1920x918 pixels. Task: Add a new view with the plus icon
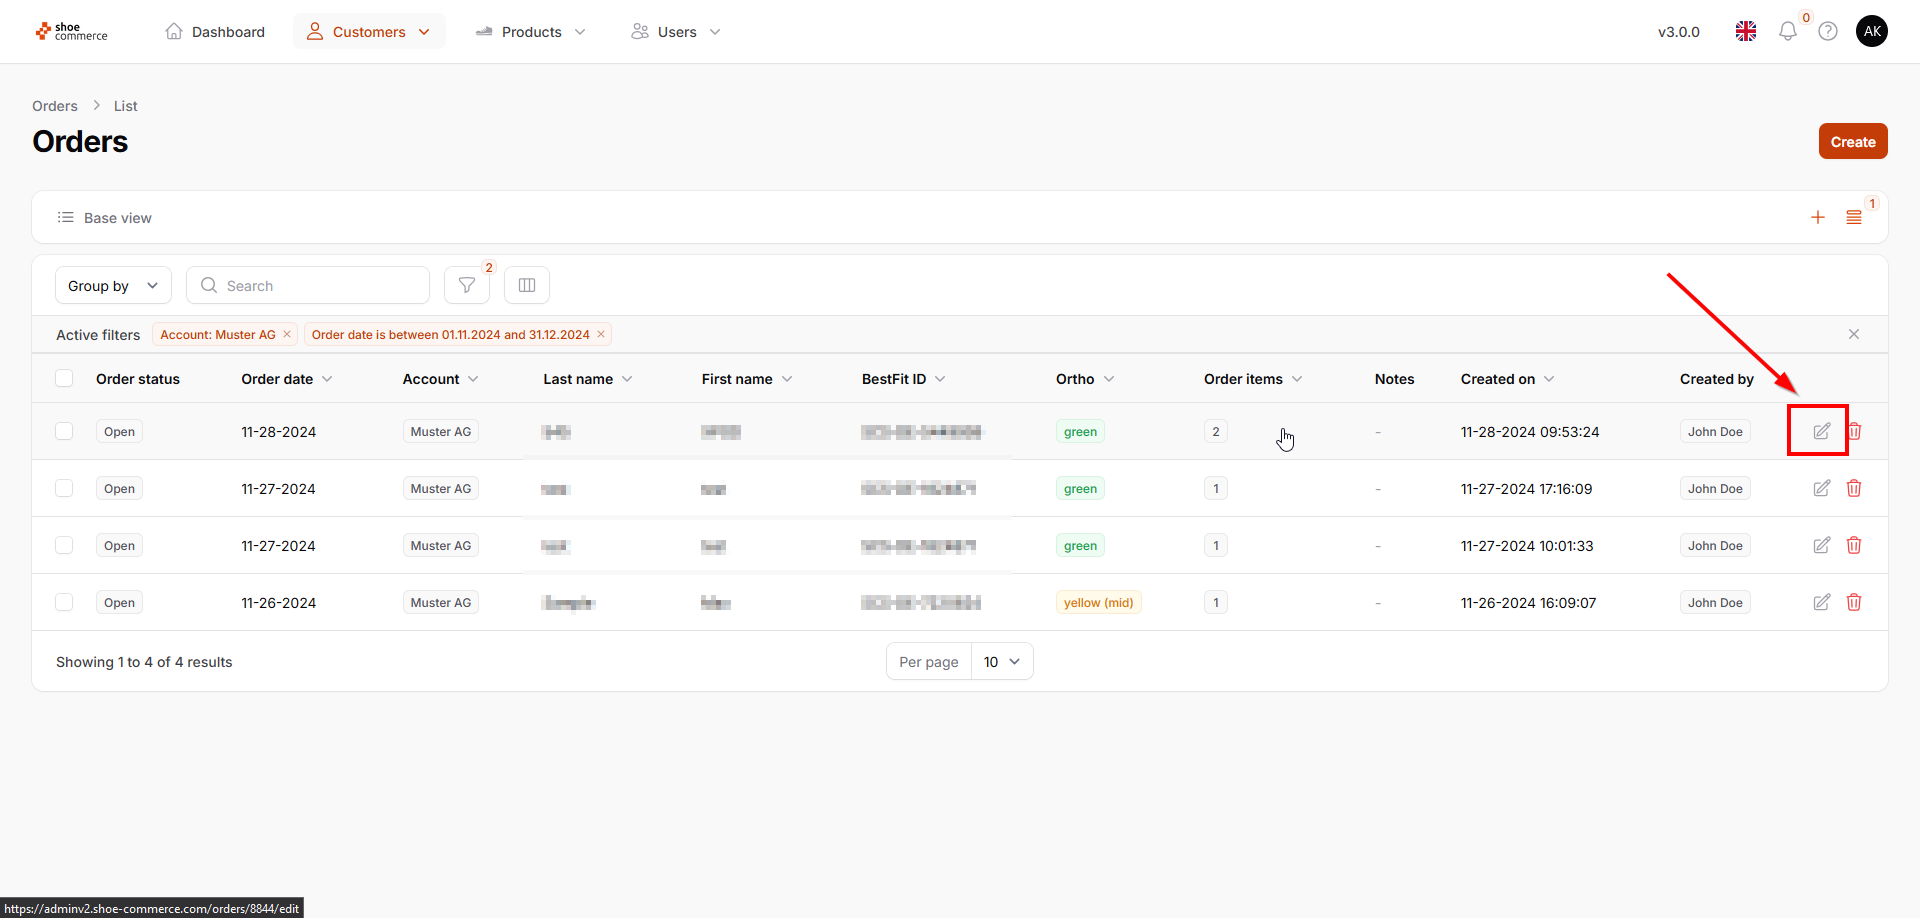[x=1818, y=218]
